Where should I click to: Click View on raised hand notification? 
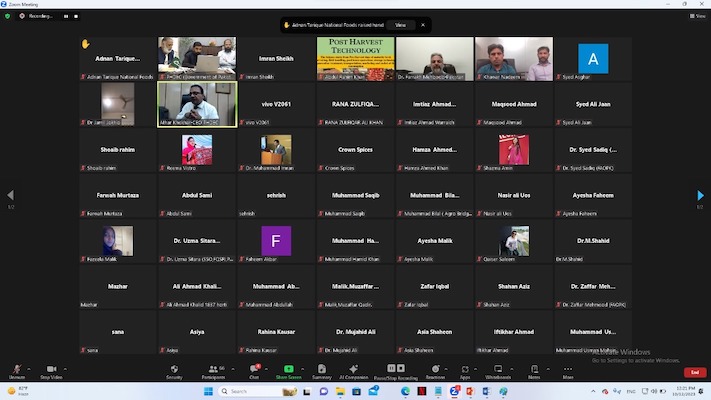(400, 24)
